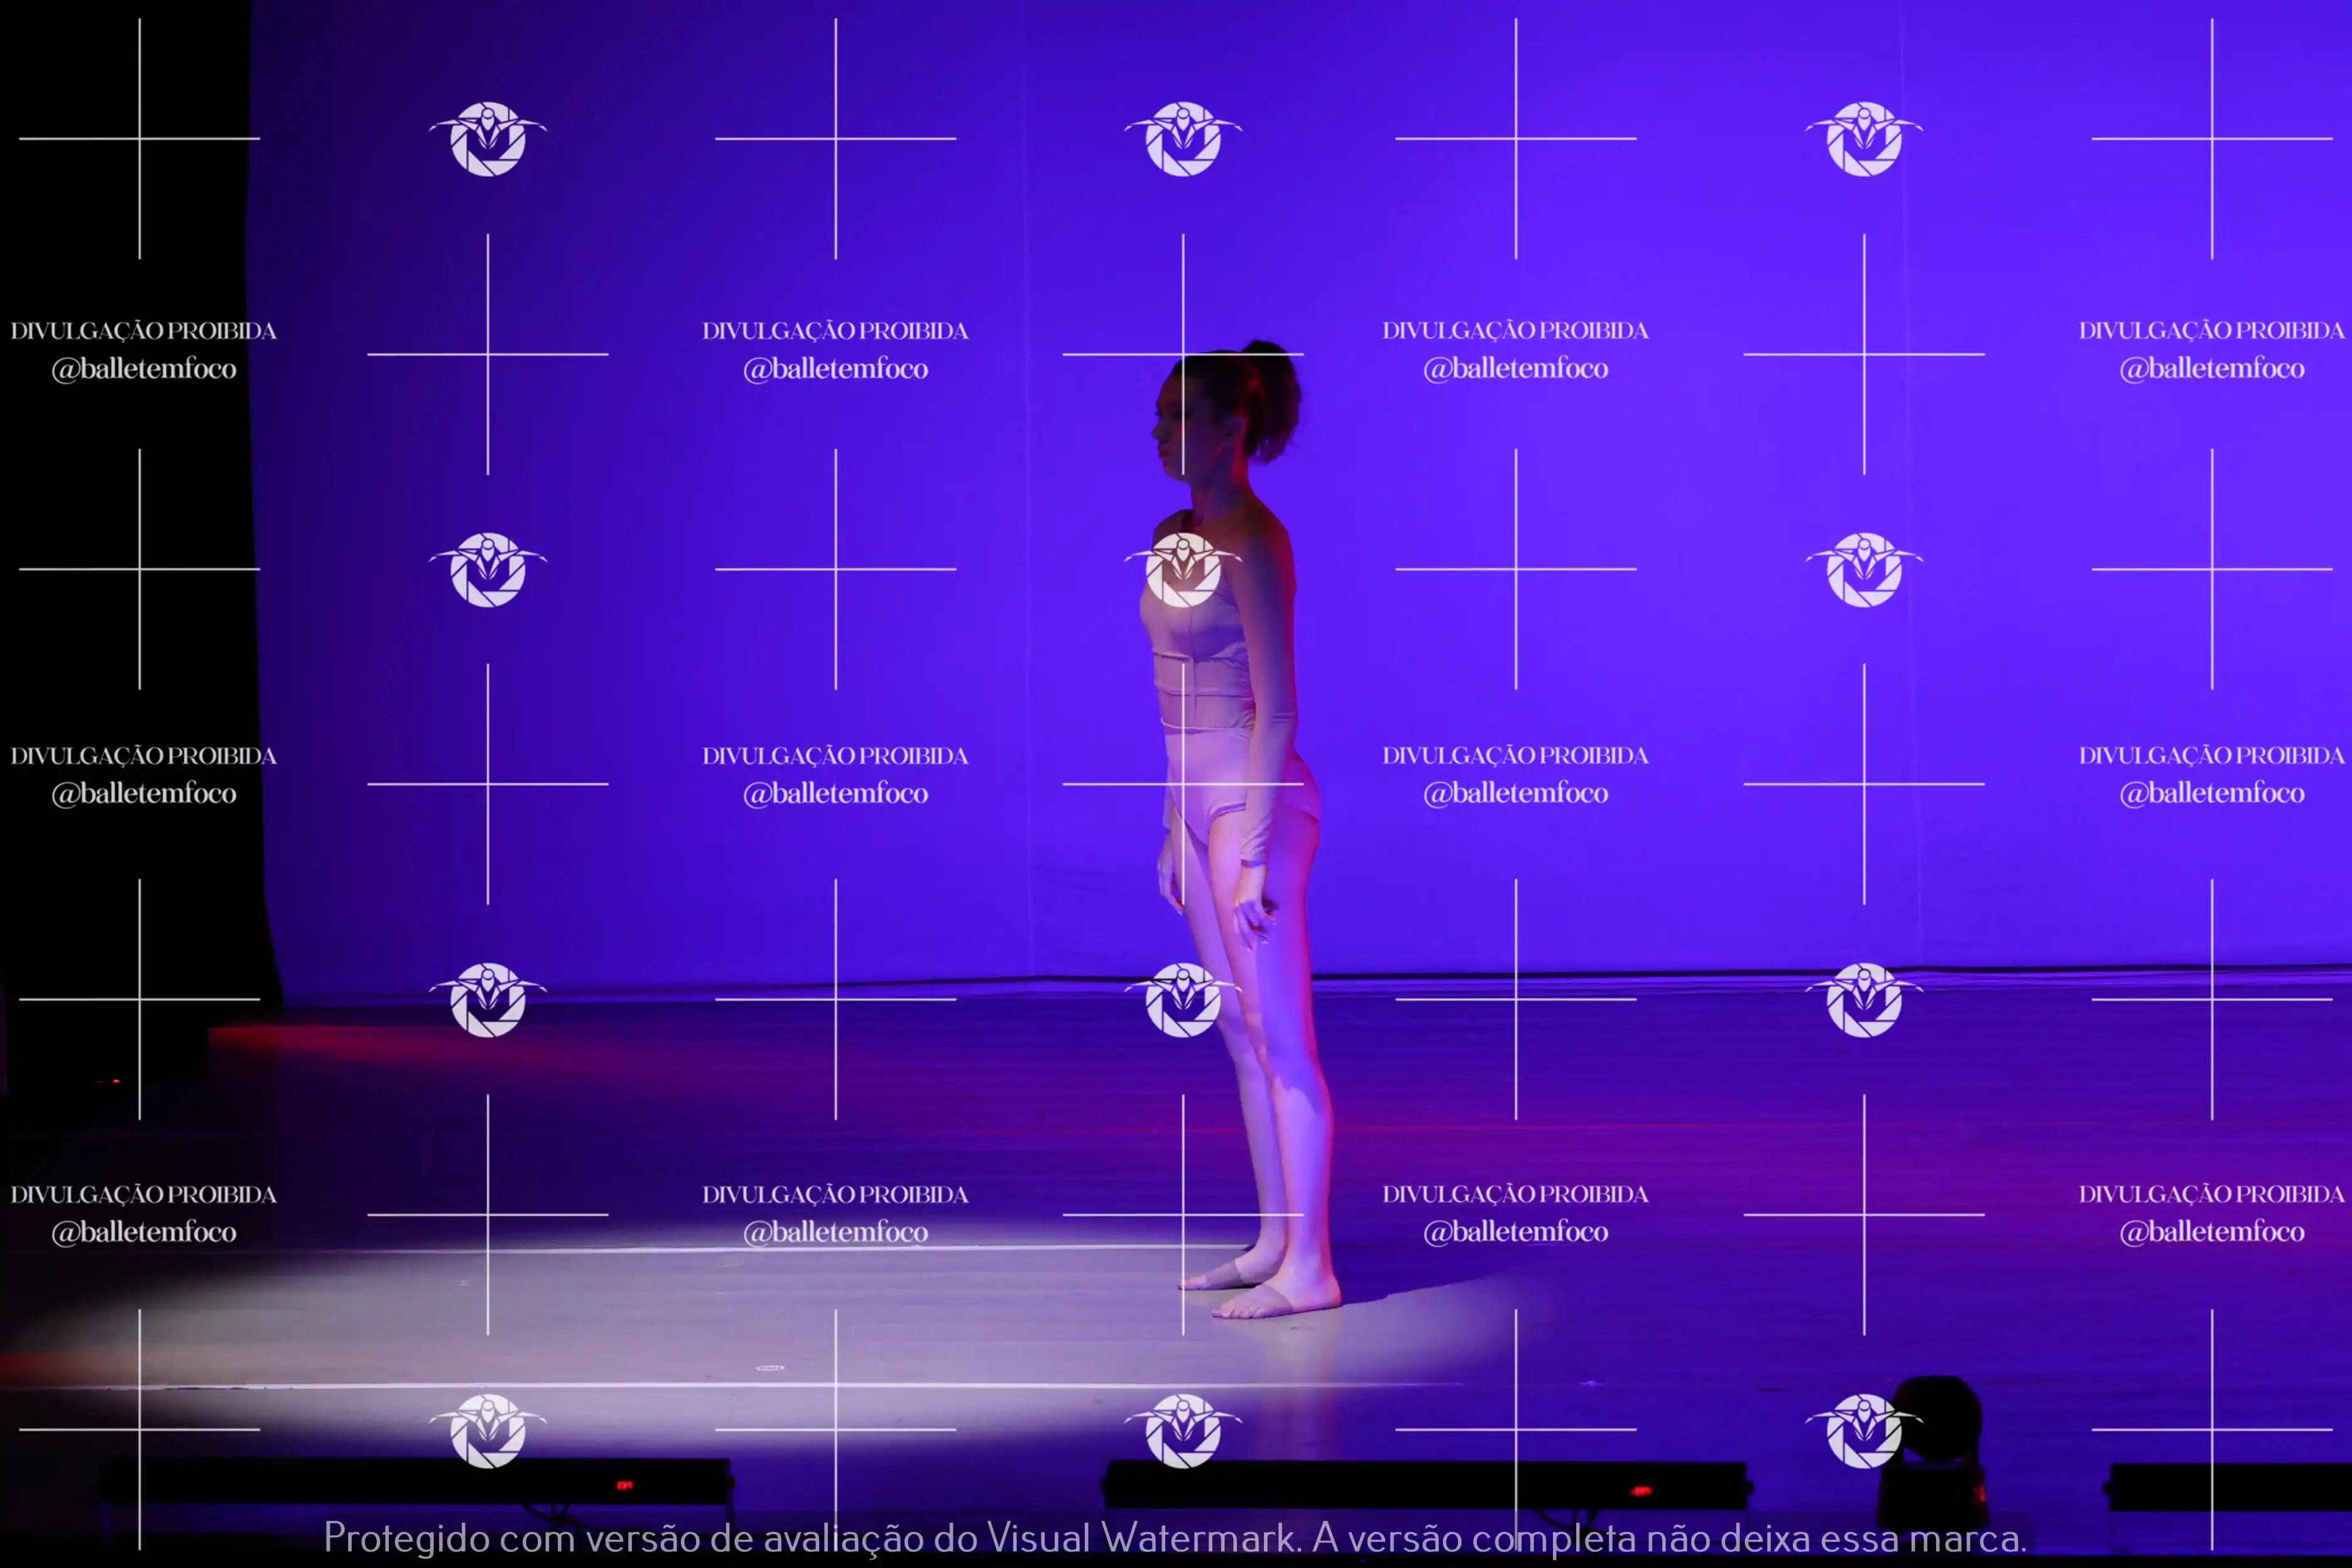Click the red LED on center floor light bar

pos(1641,1491)
